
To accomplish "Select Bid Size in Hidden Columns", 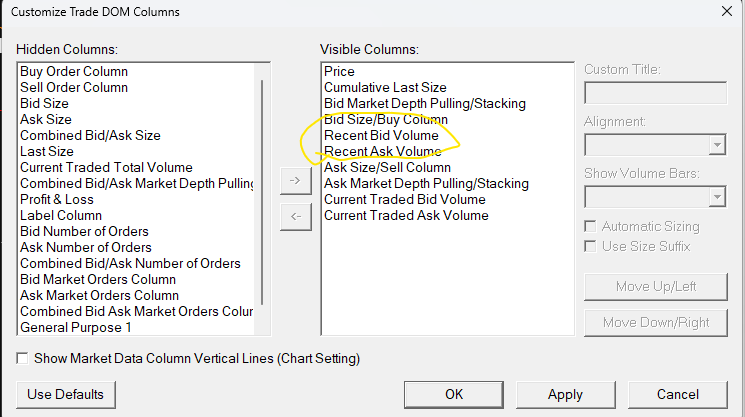I will [44, 103].
